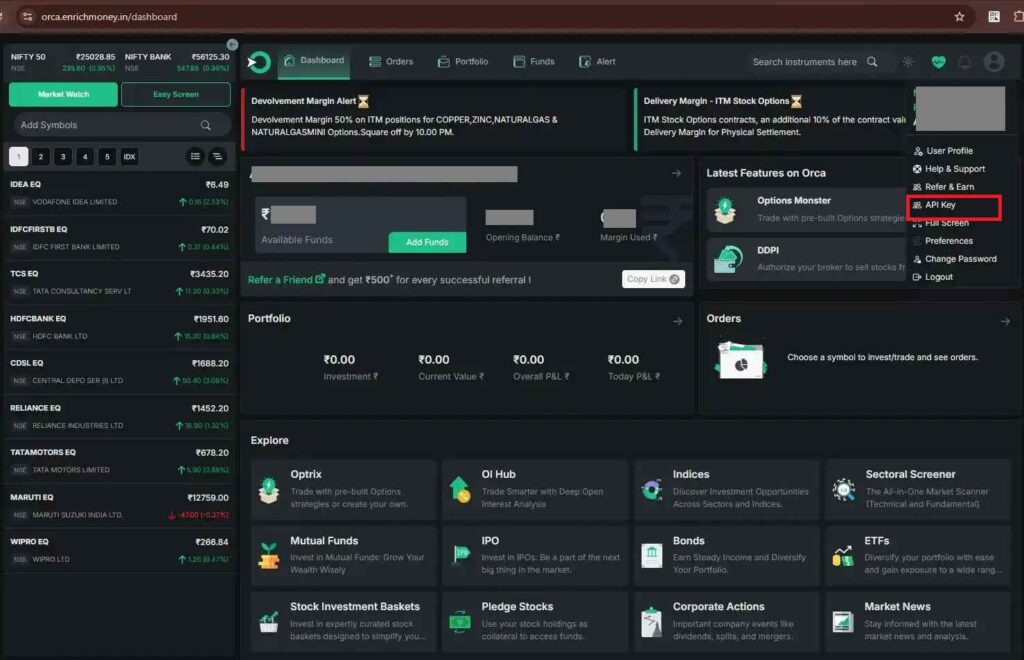Screen dimensions: 1024x660
Task: Click the Add Symbols search field
Action: coord(121,125)
